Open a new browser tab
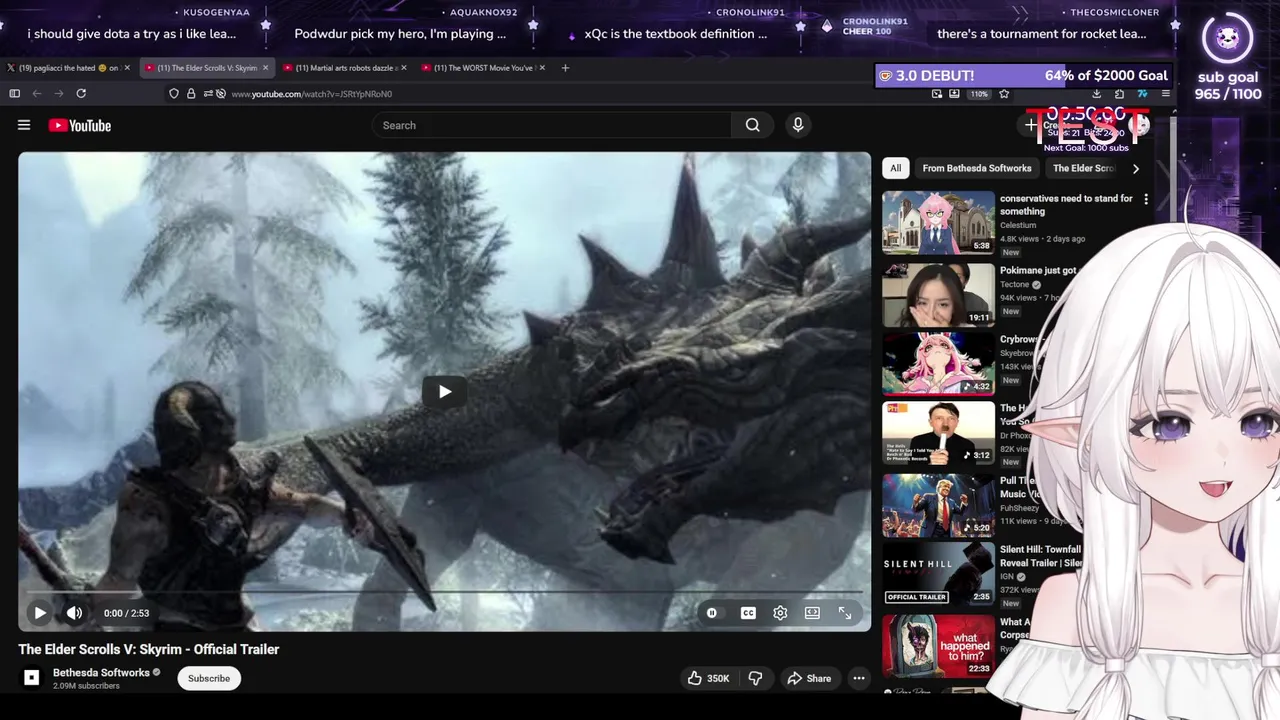 click(x=565, y=68)
